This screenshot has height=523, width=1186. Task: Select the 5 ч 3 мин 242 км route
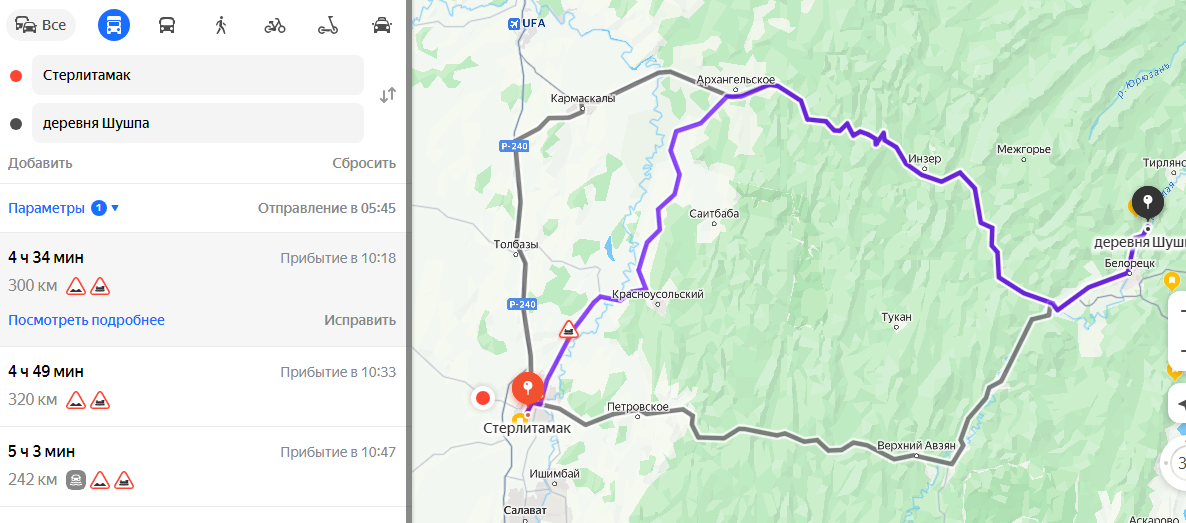point(202,466)
